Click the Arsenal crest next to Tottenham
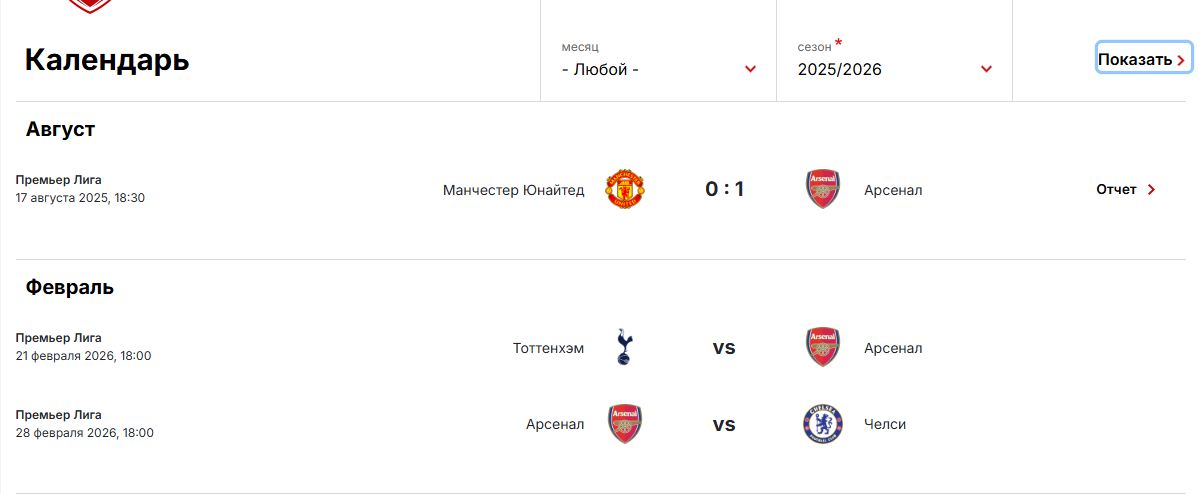 pyautogui.click(x=824, y=347)
